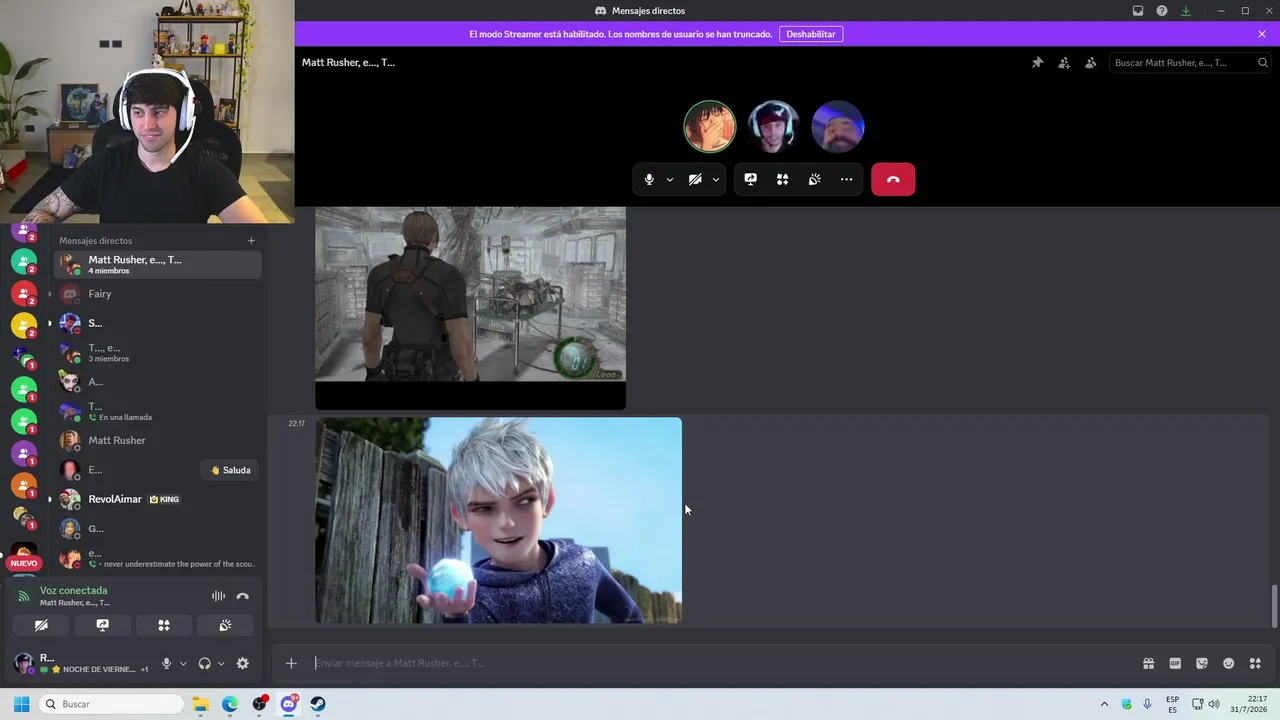
Task: Open the Matt Rusher direct message
Action: tap(158, 441)
